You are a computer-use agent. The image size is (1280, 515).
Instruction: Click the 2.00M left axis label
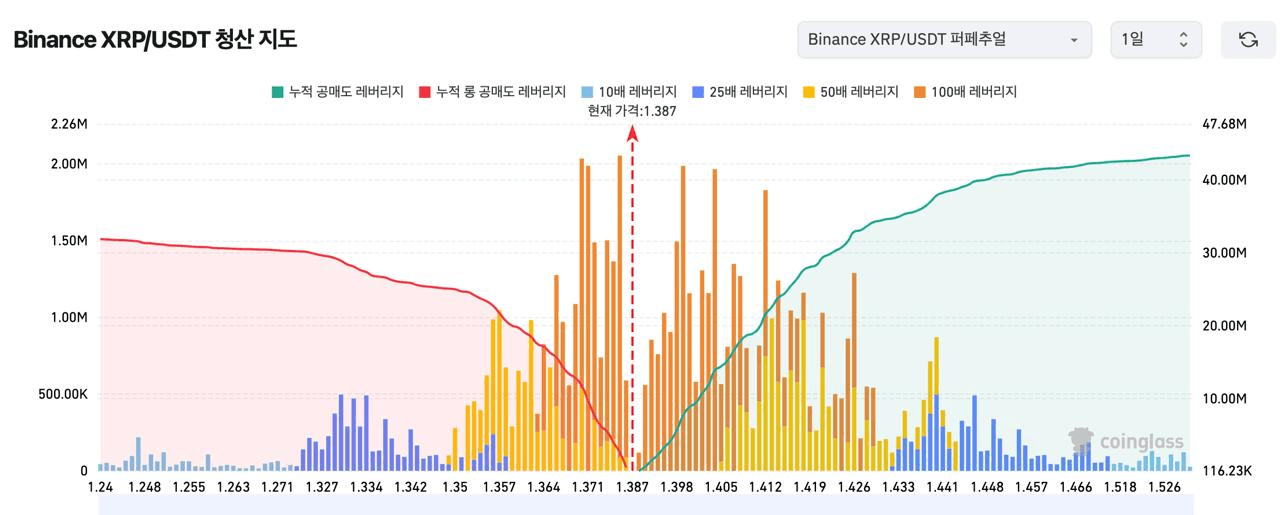[x=68, y=163]
